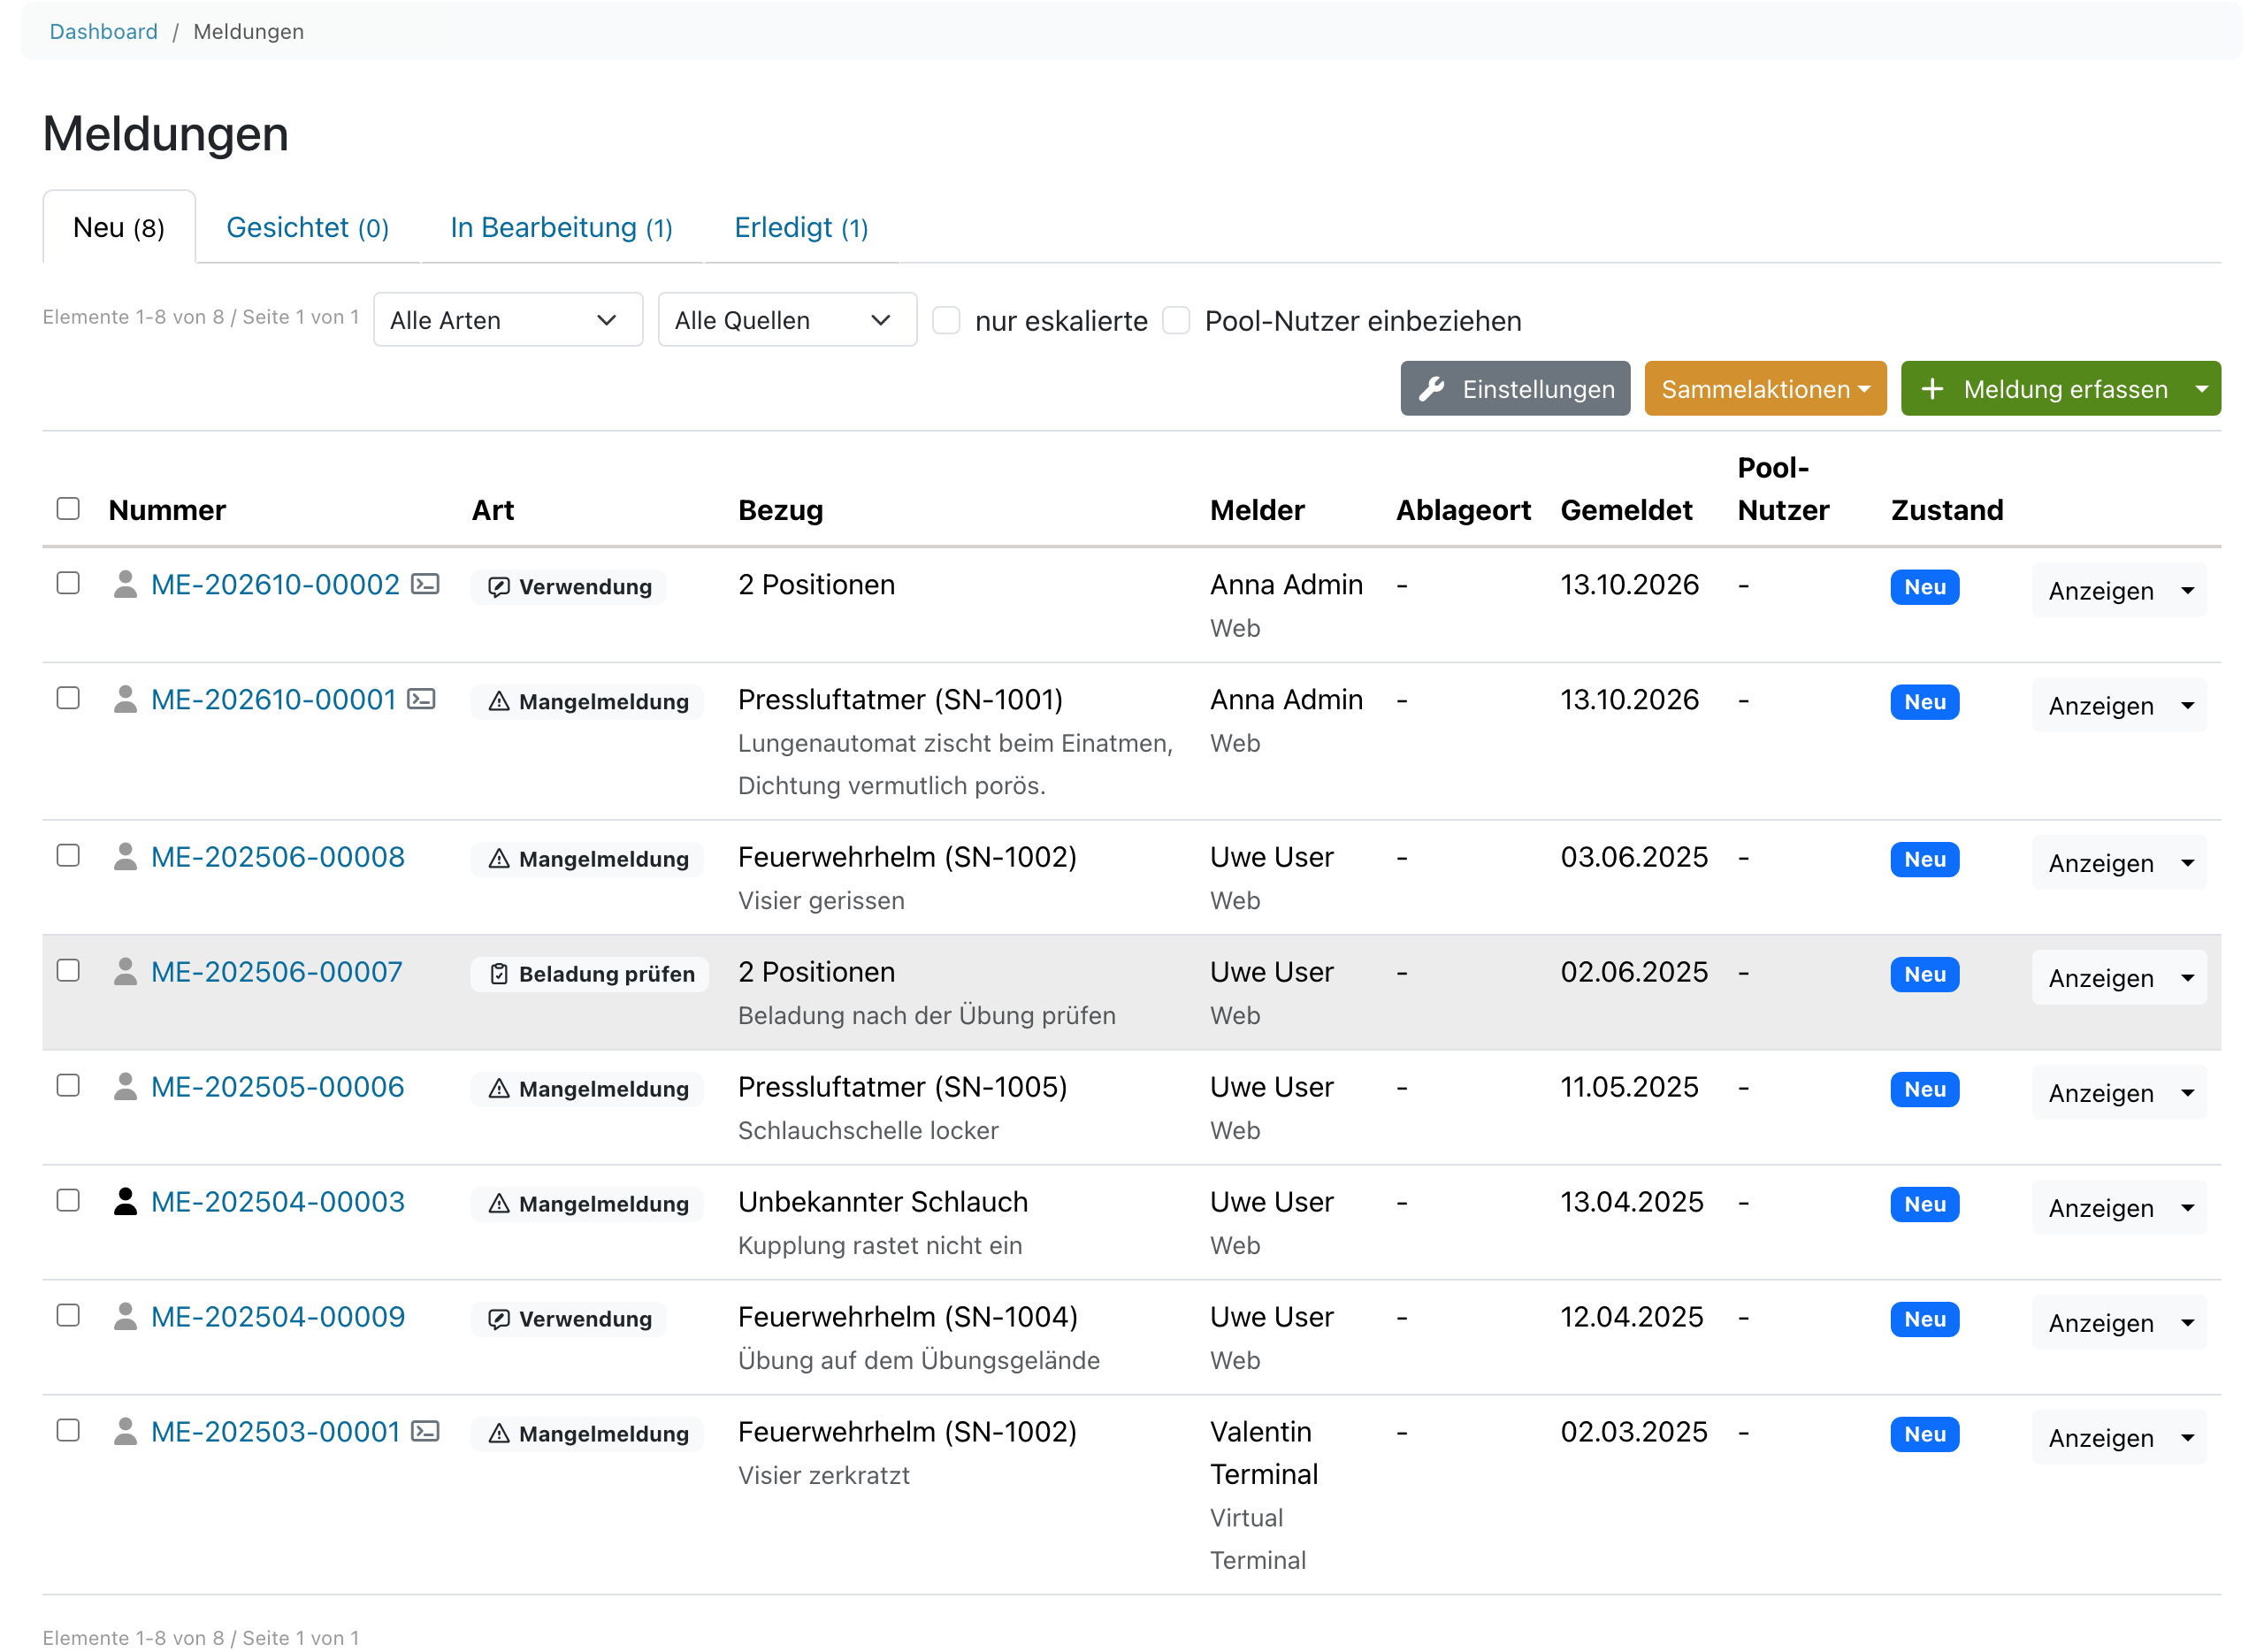Click the terminal icon next to ME-202503-00001
The height and width of the screenshot is (1652, 2264).
point(425,1431)
